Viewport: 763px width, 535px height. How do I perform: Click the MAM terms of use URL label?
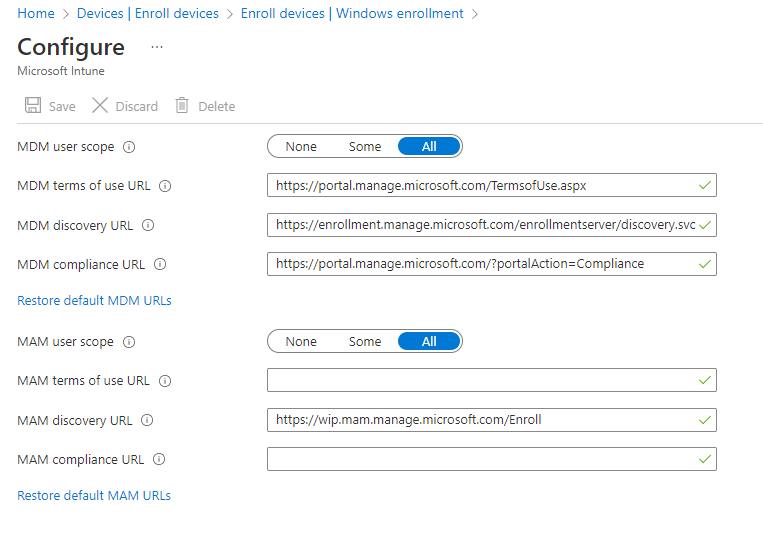click(x=83, y=381)
